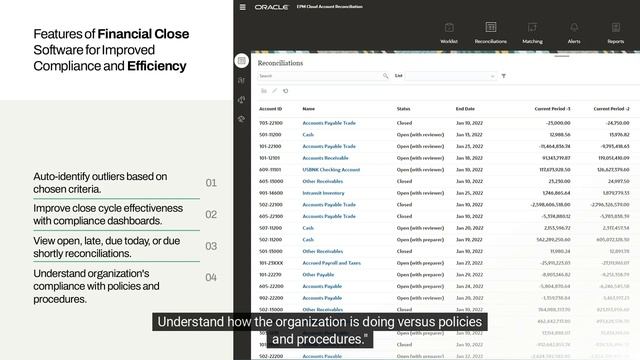Image resolution: width=640 pixels, height=360 pixels.
Task: Click the Status column header
Action: pos(403,109)
